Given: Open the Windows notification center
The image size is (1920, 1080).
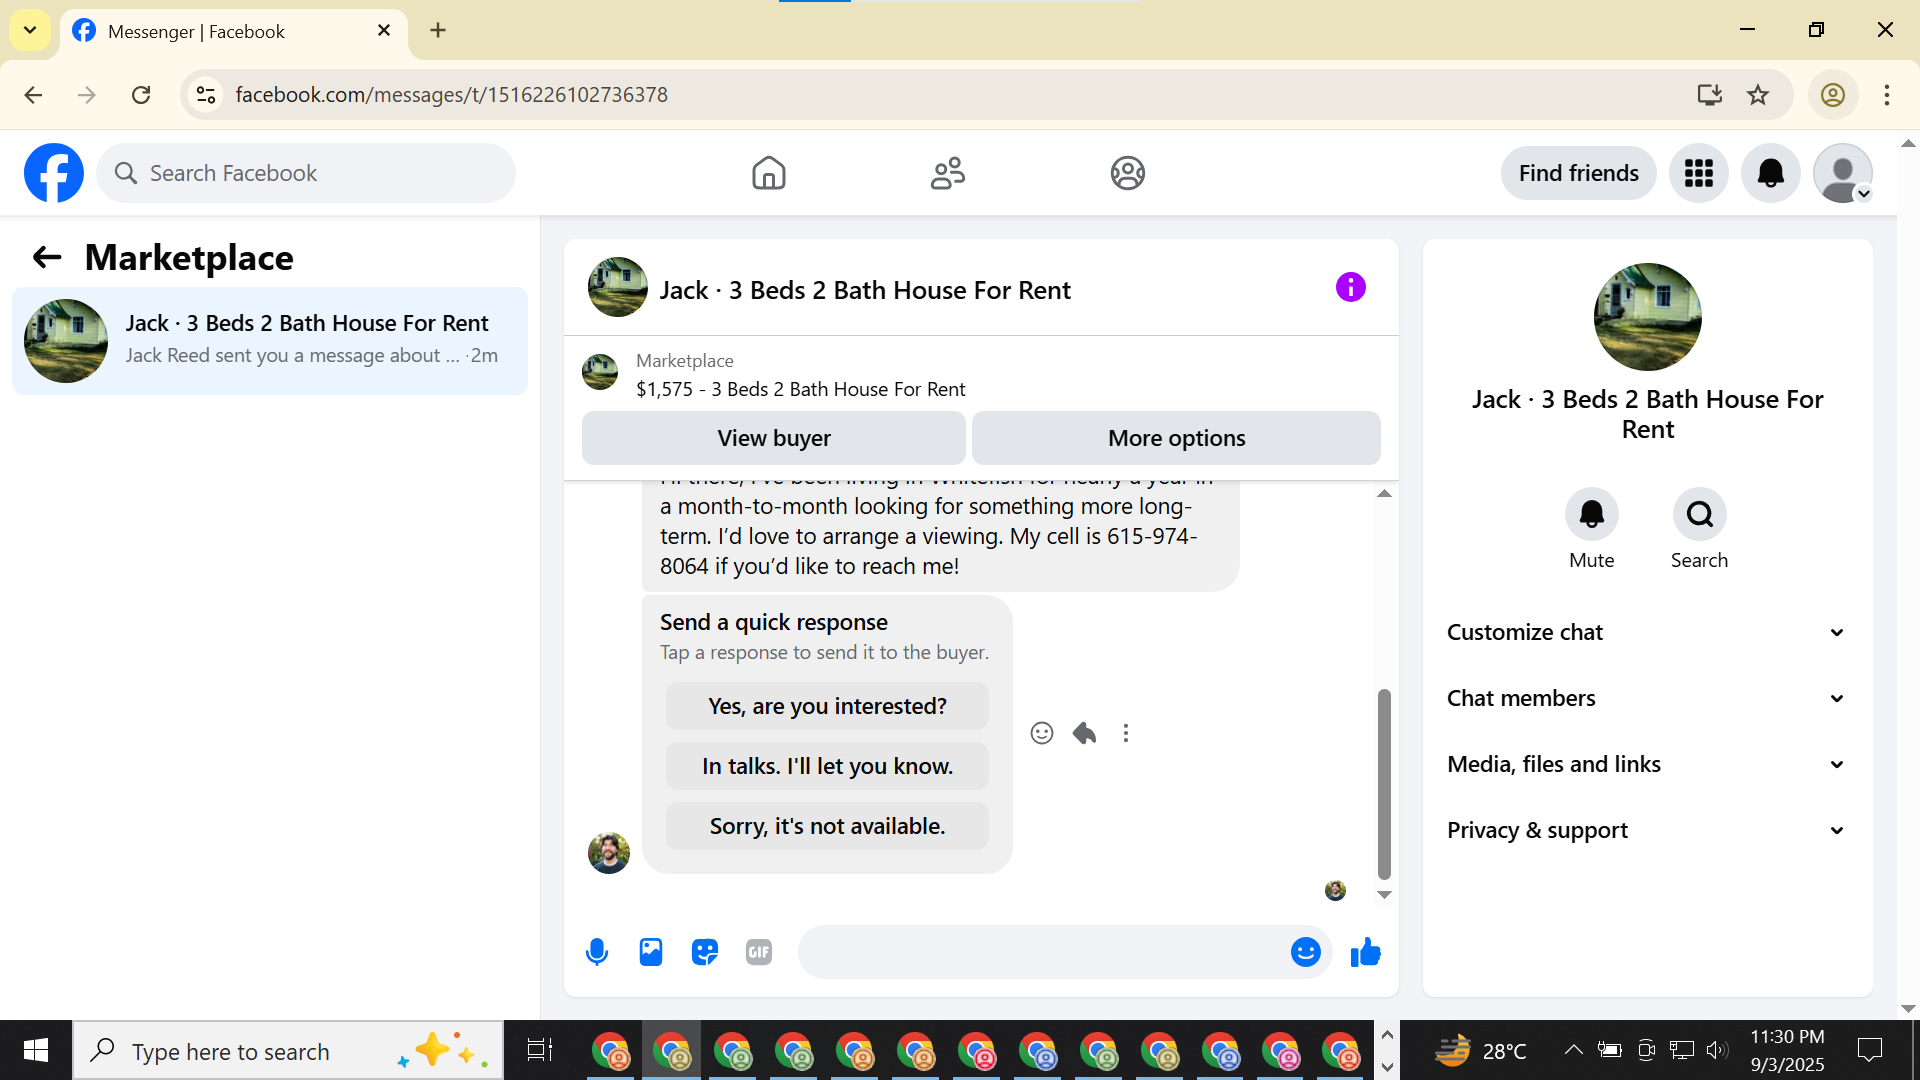Looking at the screenshot, I should [1869, 1050].
